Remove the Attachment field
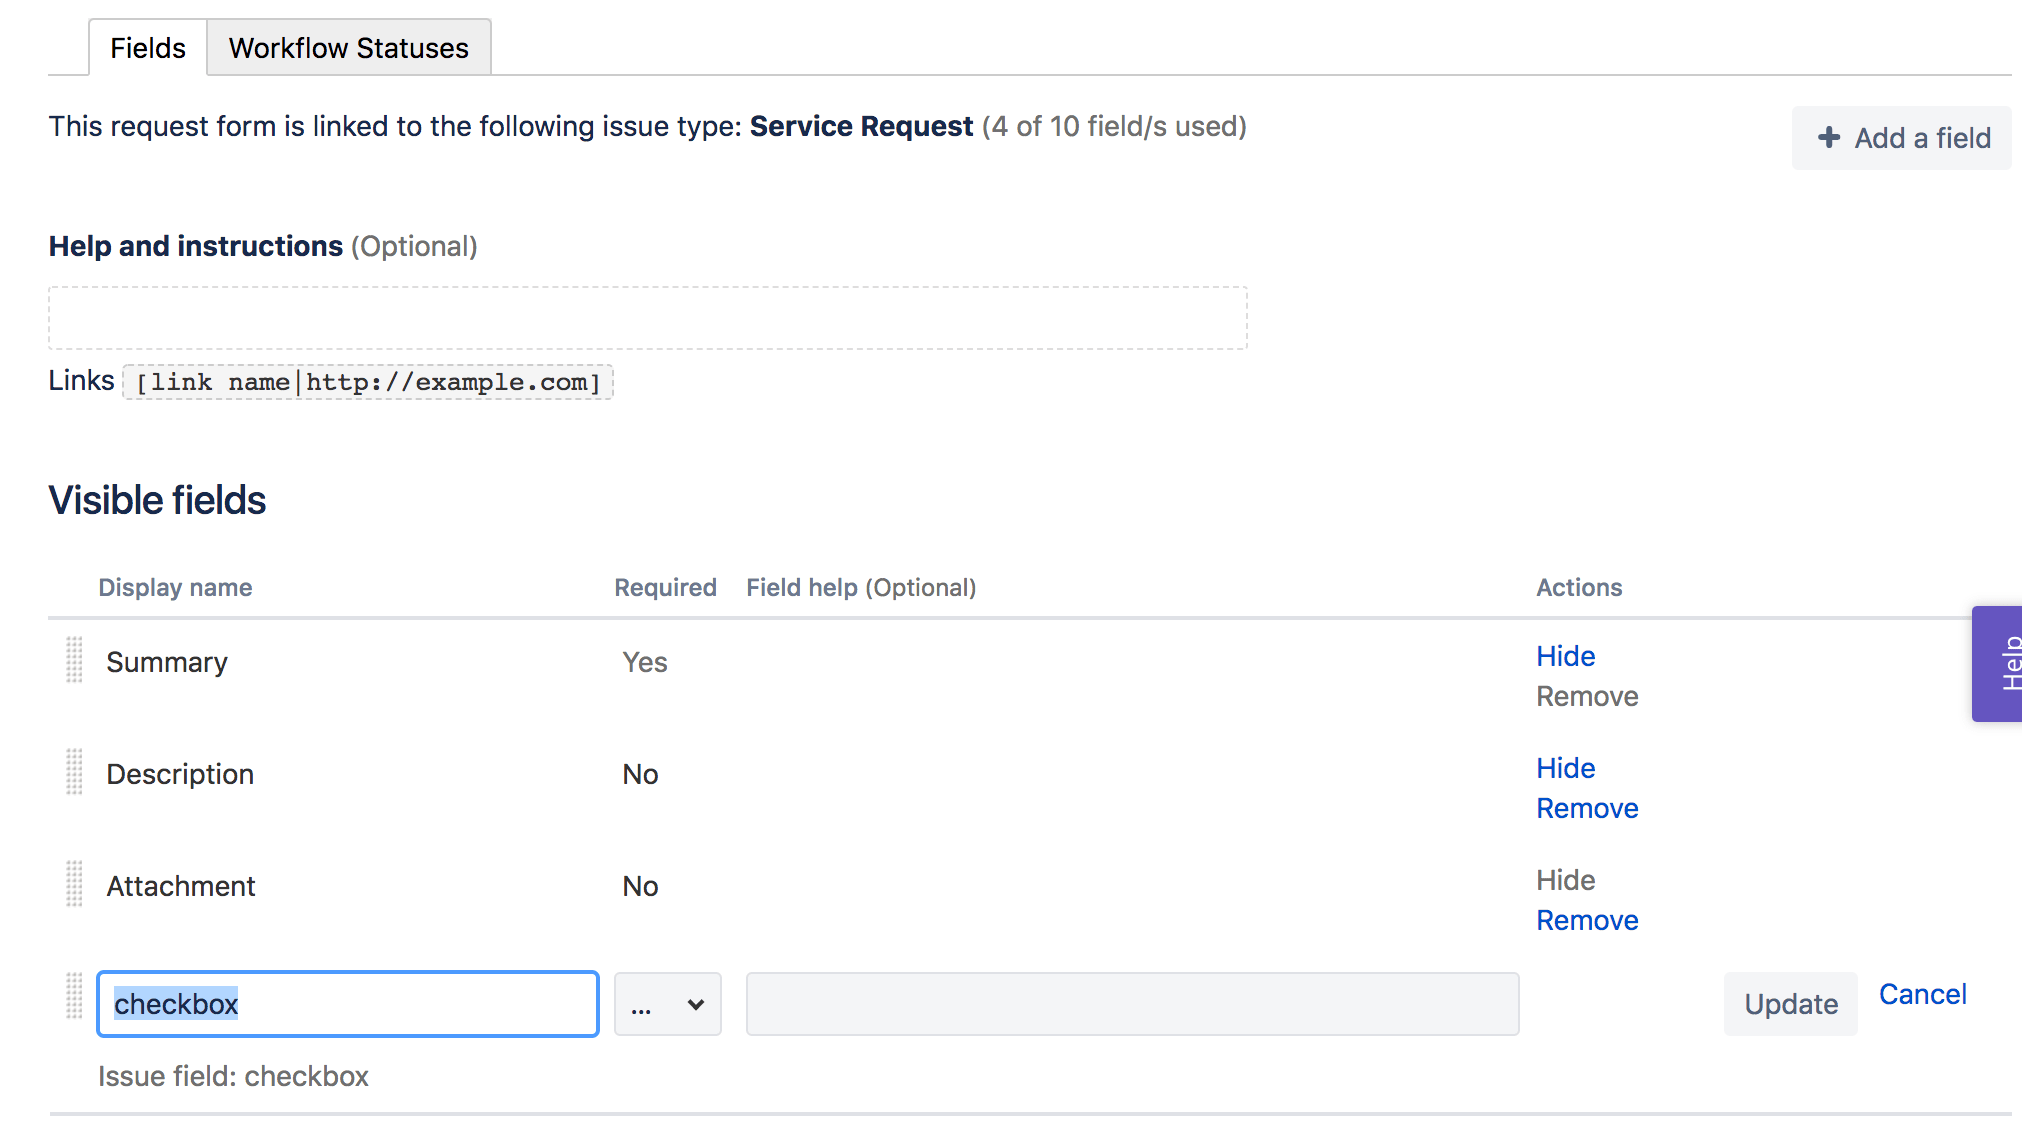Image resolution: width=2022 pixels, height=1126 pixels. coord(1587,920)
